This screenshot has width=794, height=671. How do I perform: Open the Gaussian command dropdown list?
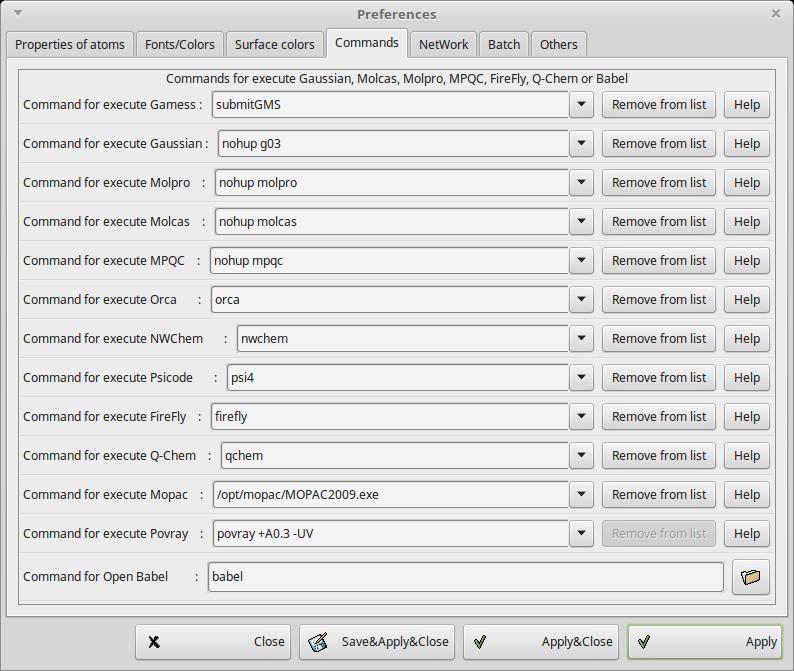point(582,144)
